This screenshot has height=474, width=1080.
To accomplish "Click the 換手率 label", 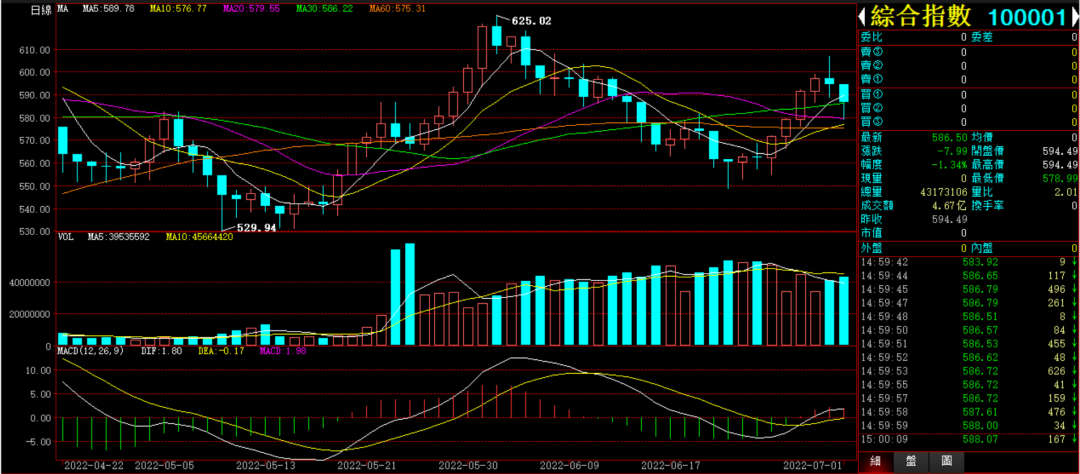I will point(987,205).
